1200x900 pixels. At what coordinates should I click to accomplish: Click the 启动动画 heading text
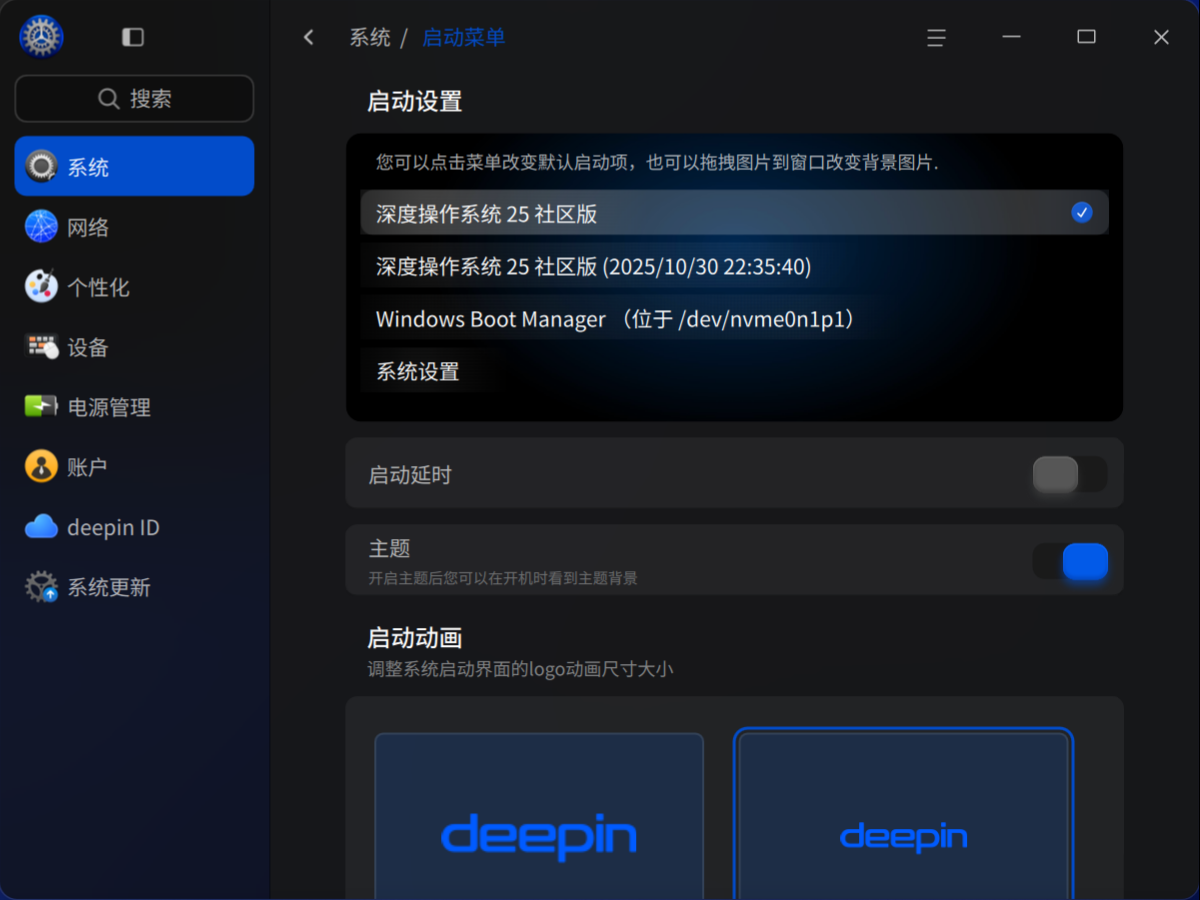coord(415,638)
